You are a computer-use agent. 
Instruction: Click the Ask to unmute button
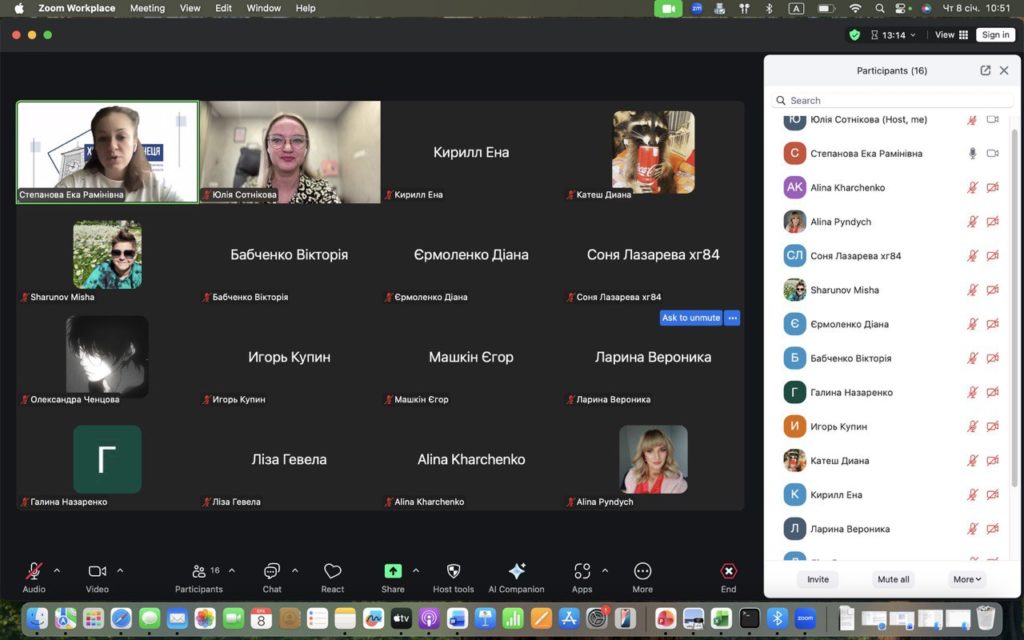[690, 318]
